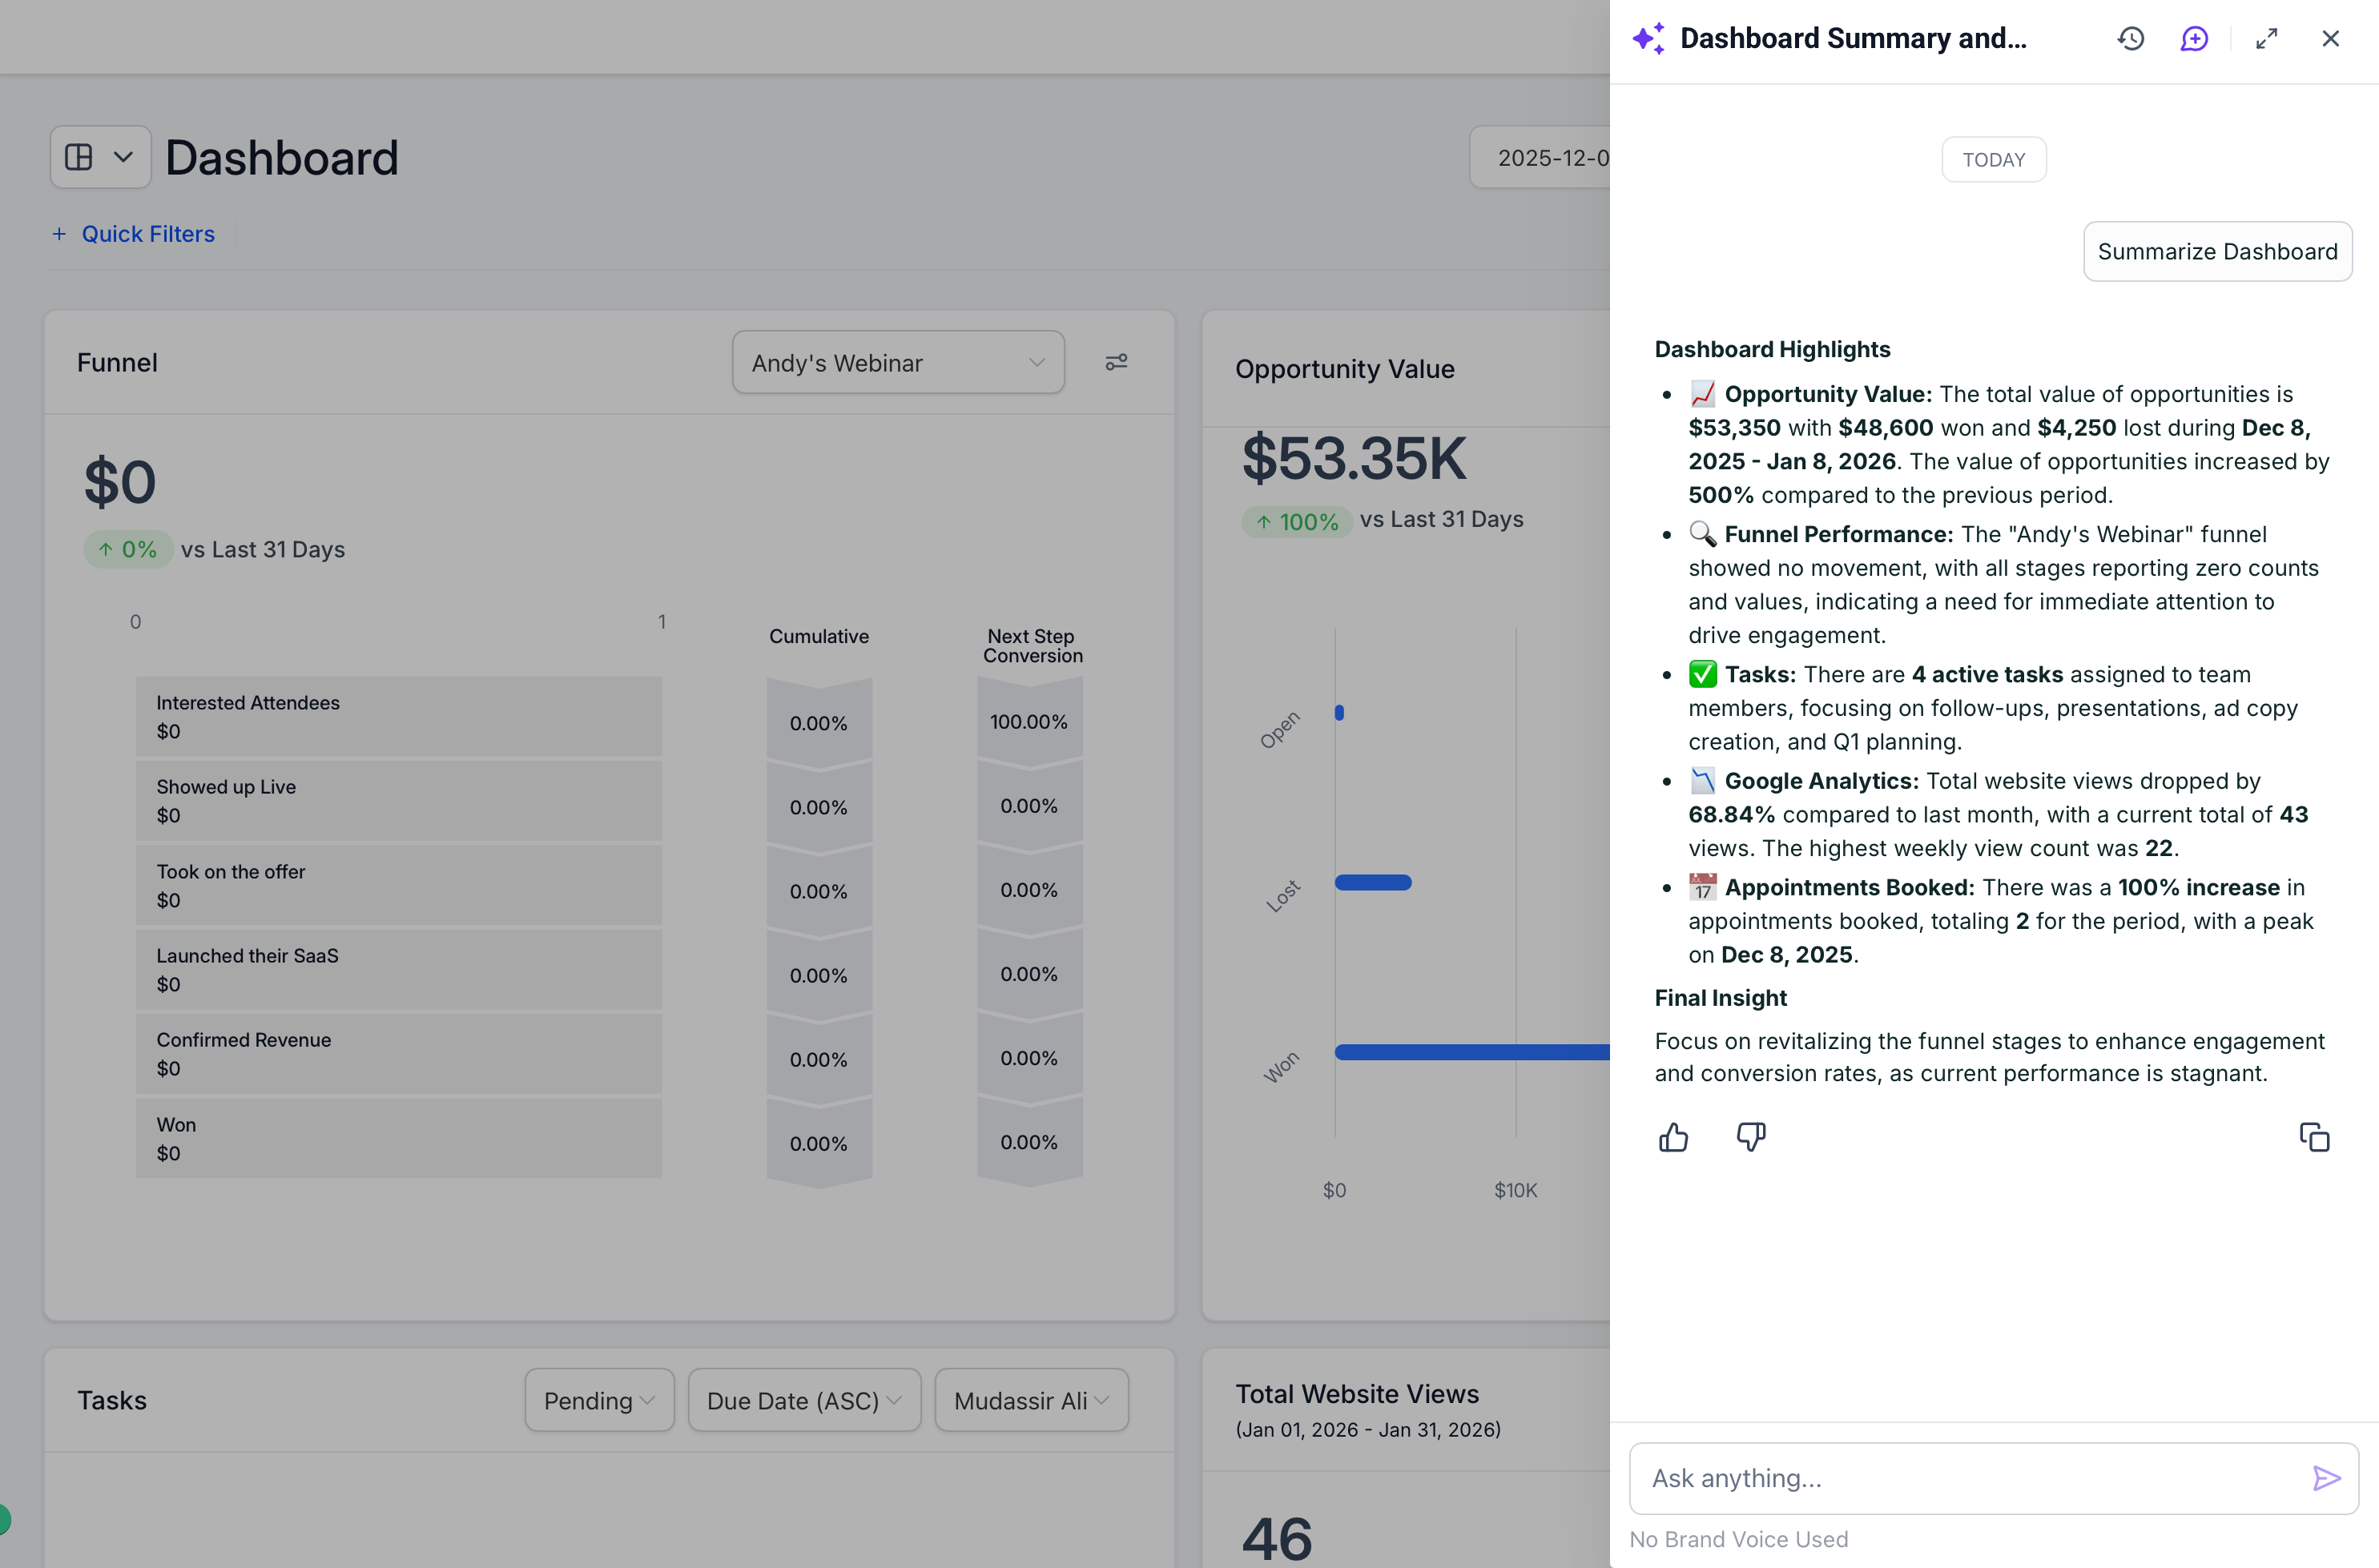
Task: Open the dashboard layout switcher dropdown
Action: click(100, 157)
